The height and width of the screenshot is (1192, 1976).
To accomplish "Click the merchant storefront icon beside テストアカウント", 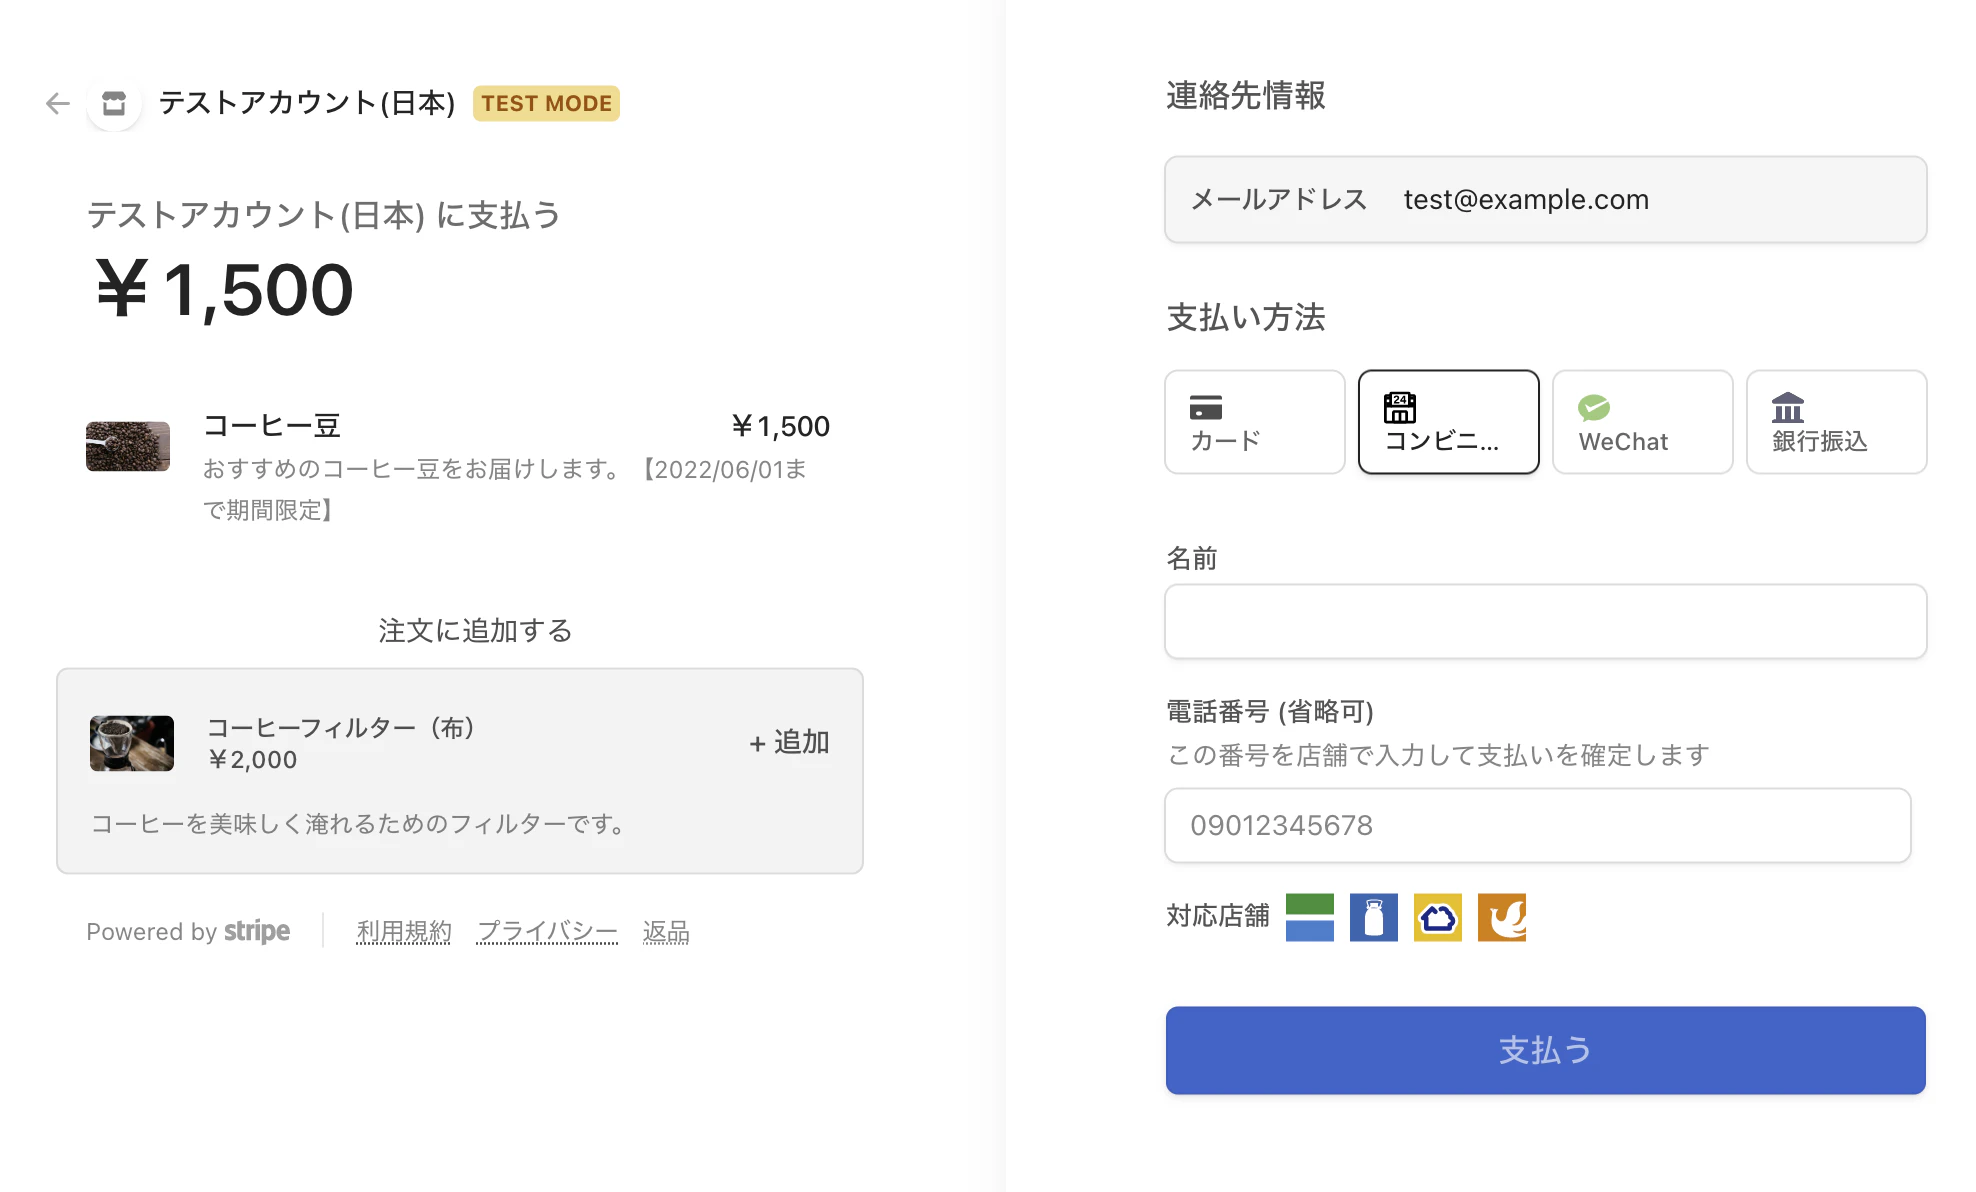I will pos(113,103).
